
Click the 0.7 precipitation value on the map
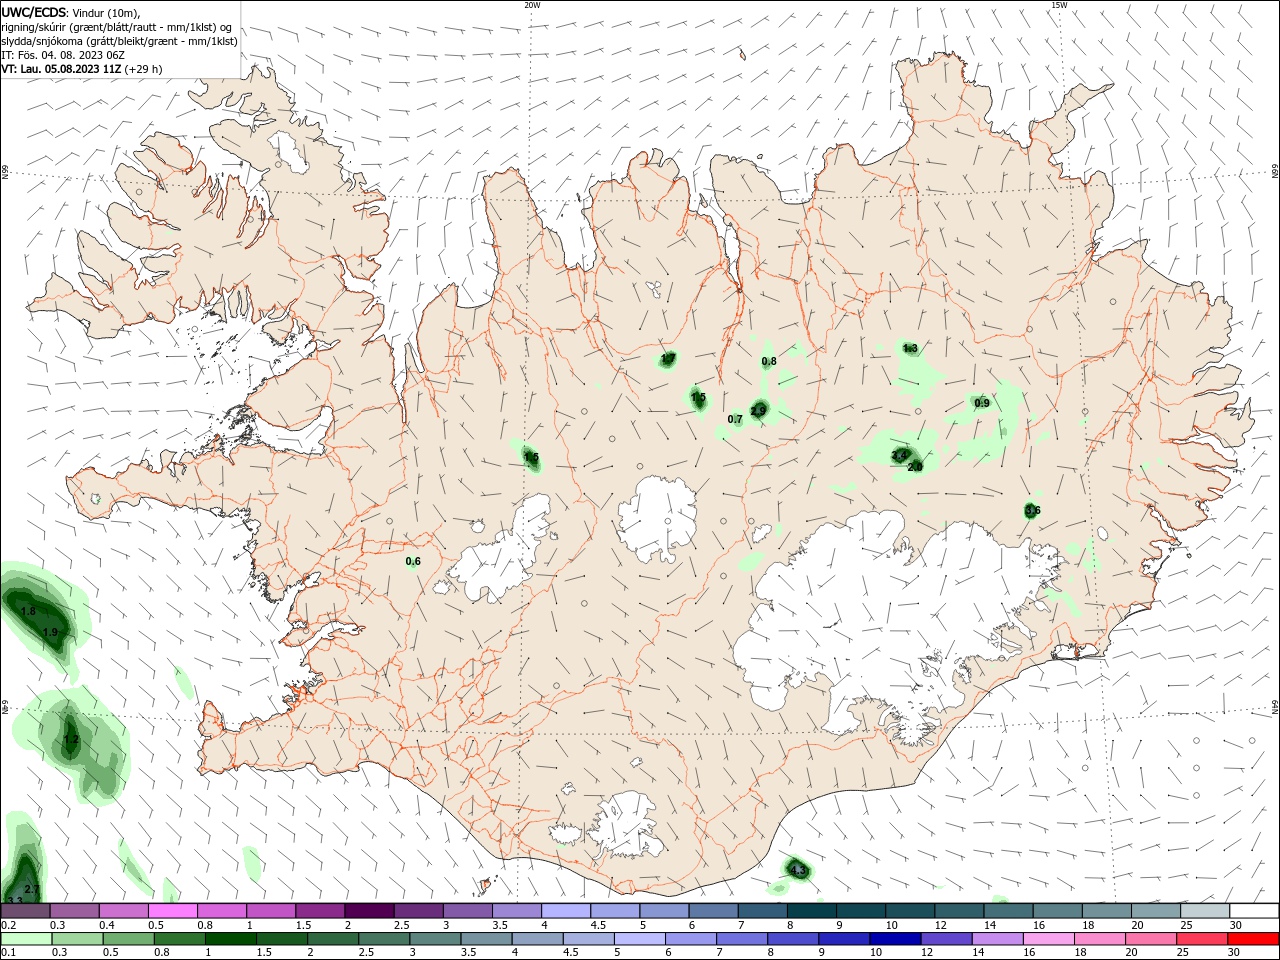tap(735, 419)
